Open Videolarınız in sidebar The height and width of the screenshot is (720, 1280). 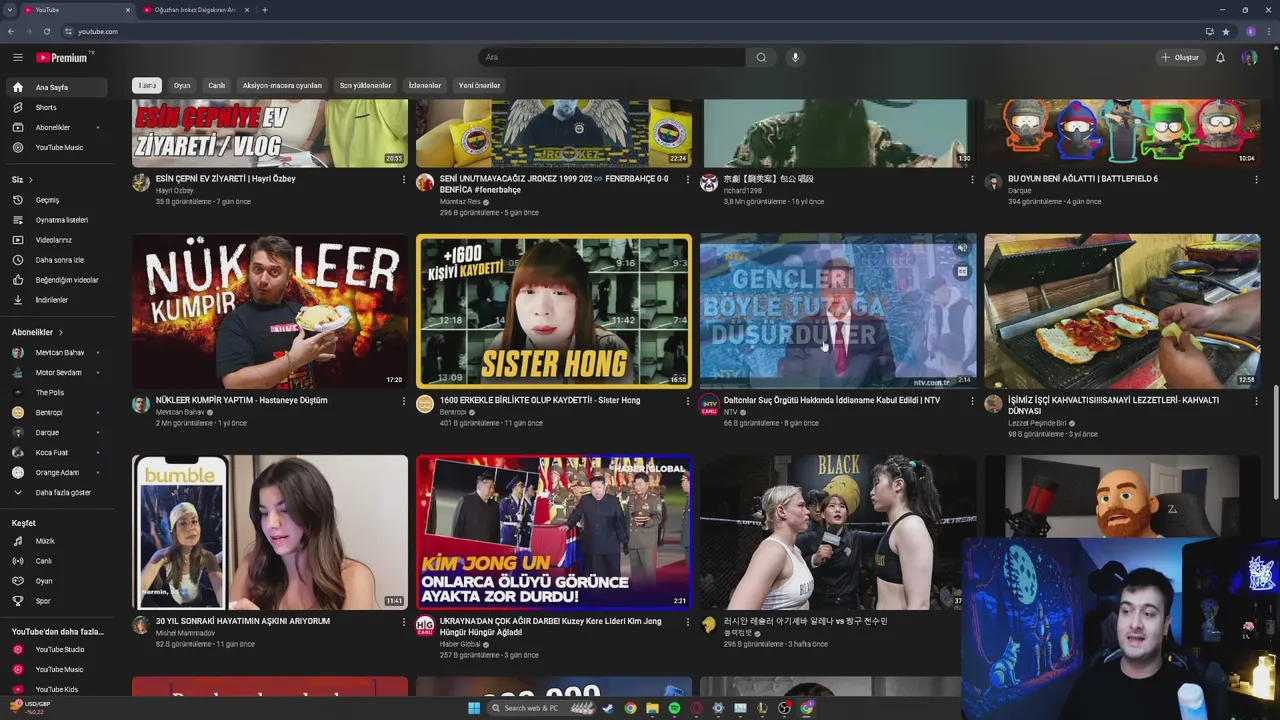pos(57,240)
